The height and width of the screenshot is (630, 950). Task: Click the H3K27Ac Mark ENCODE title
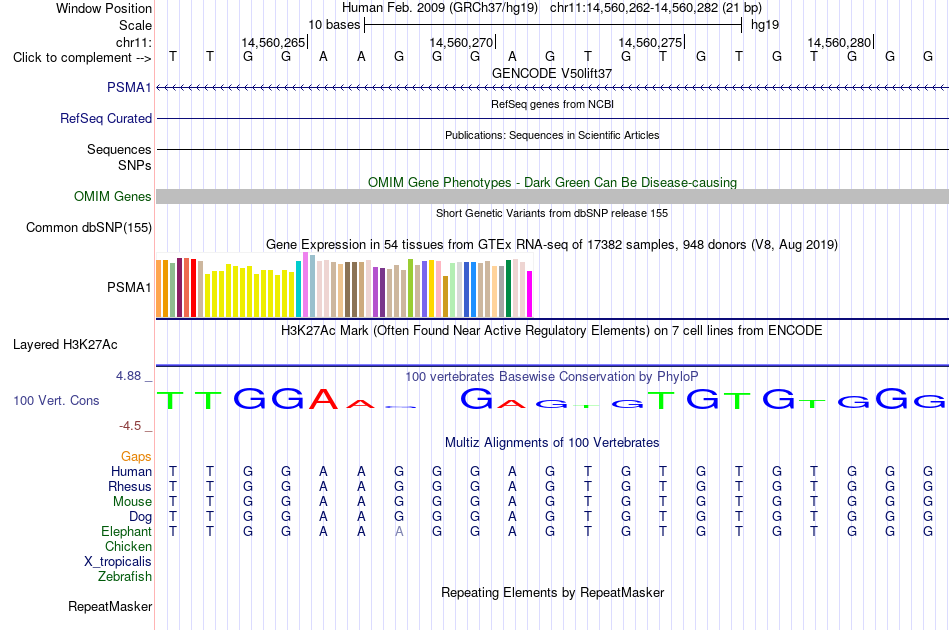[x=552, y=331]
